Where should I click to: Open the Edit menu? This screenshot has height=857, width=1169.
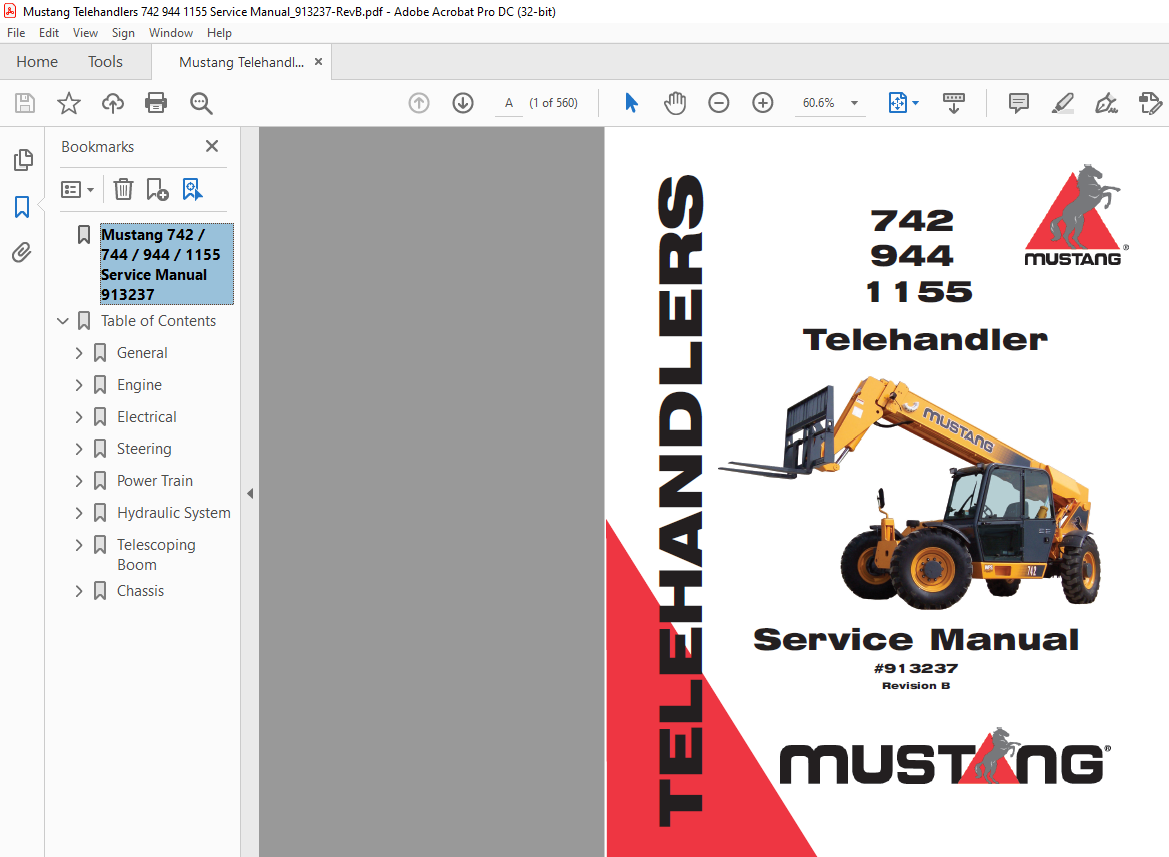coord(48,33)
